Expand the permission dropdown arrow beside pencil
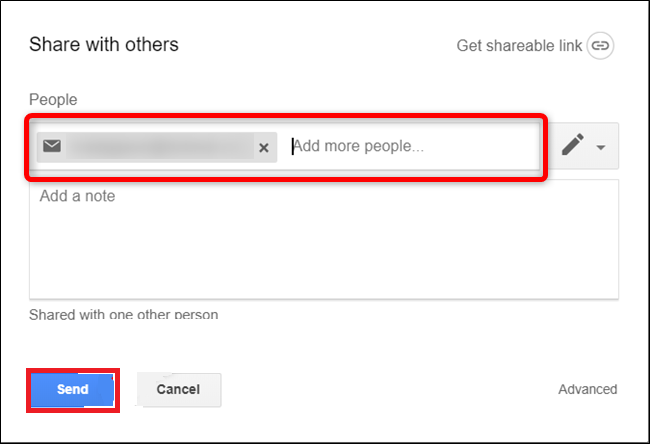This screenshot has width=650, height=444. pos(601,147)
